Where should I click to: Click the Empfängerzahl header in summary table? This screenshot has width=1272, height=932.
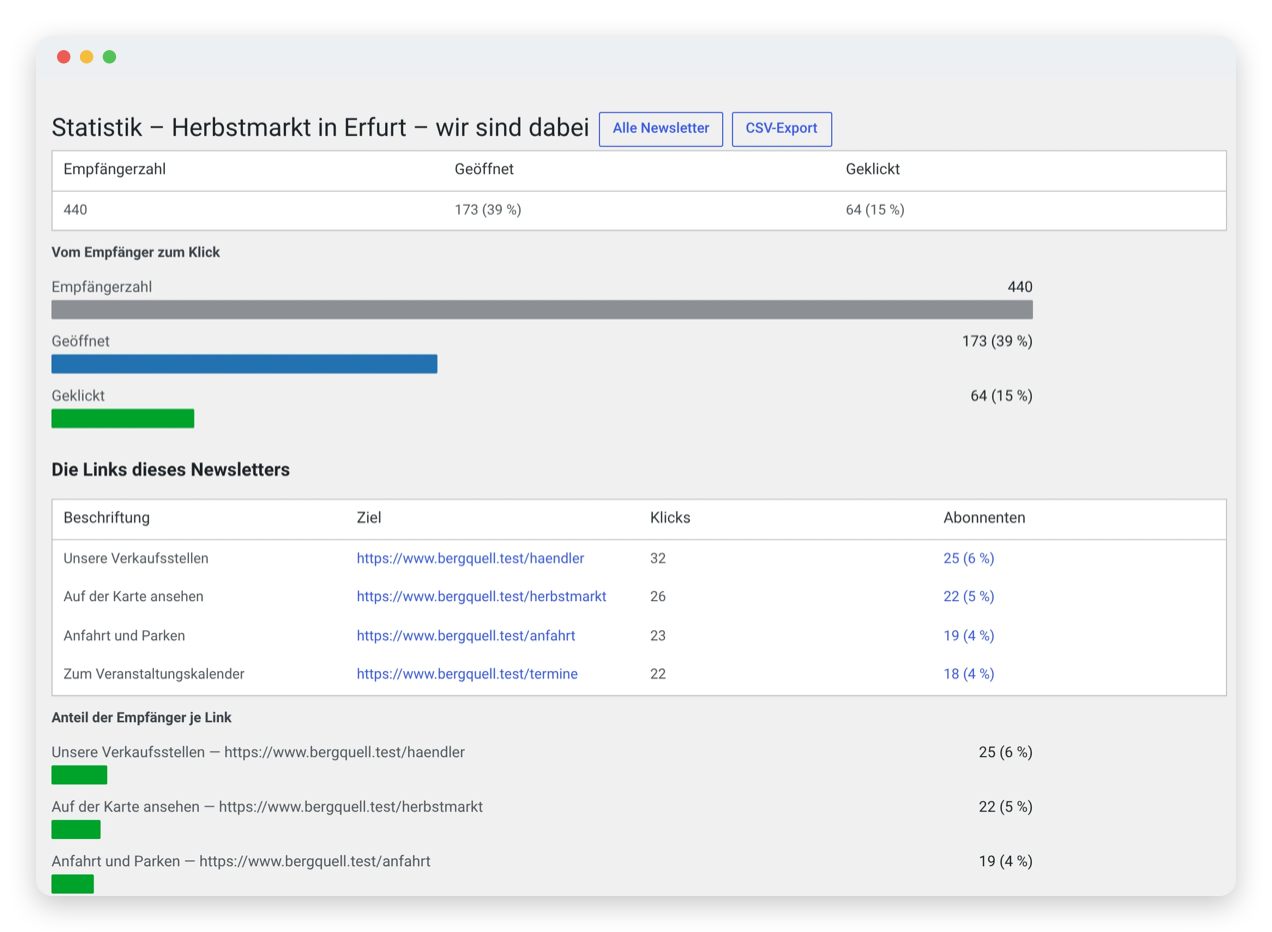(114, 169)
